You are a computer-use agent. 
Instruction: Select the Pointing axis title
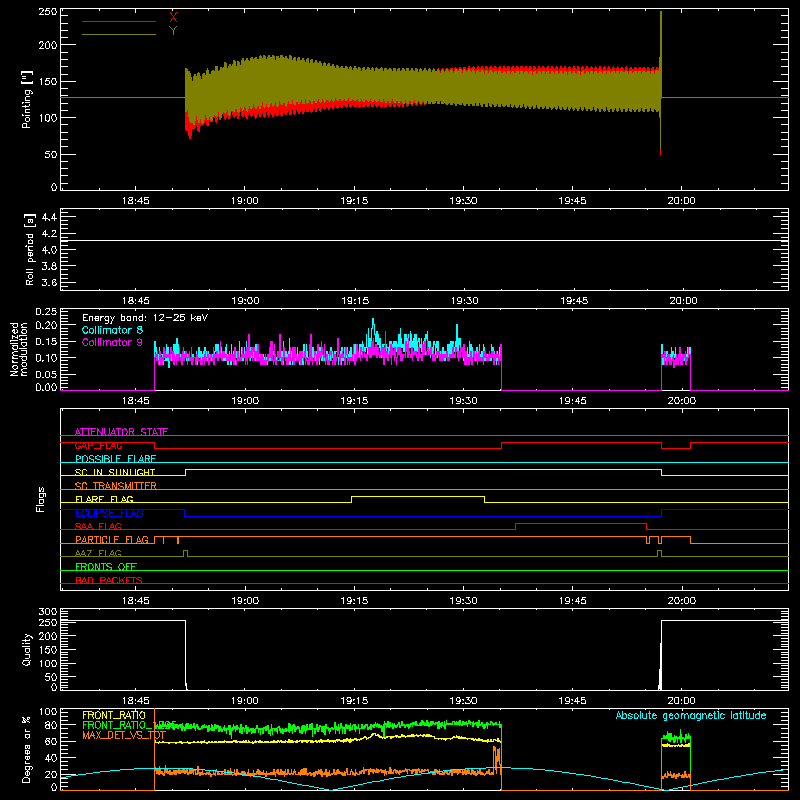27,99
